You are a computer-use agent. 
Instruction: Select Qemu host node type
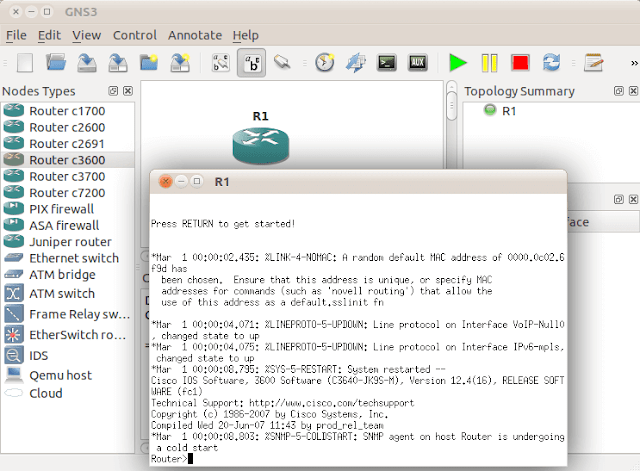point(68,375)
